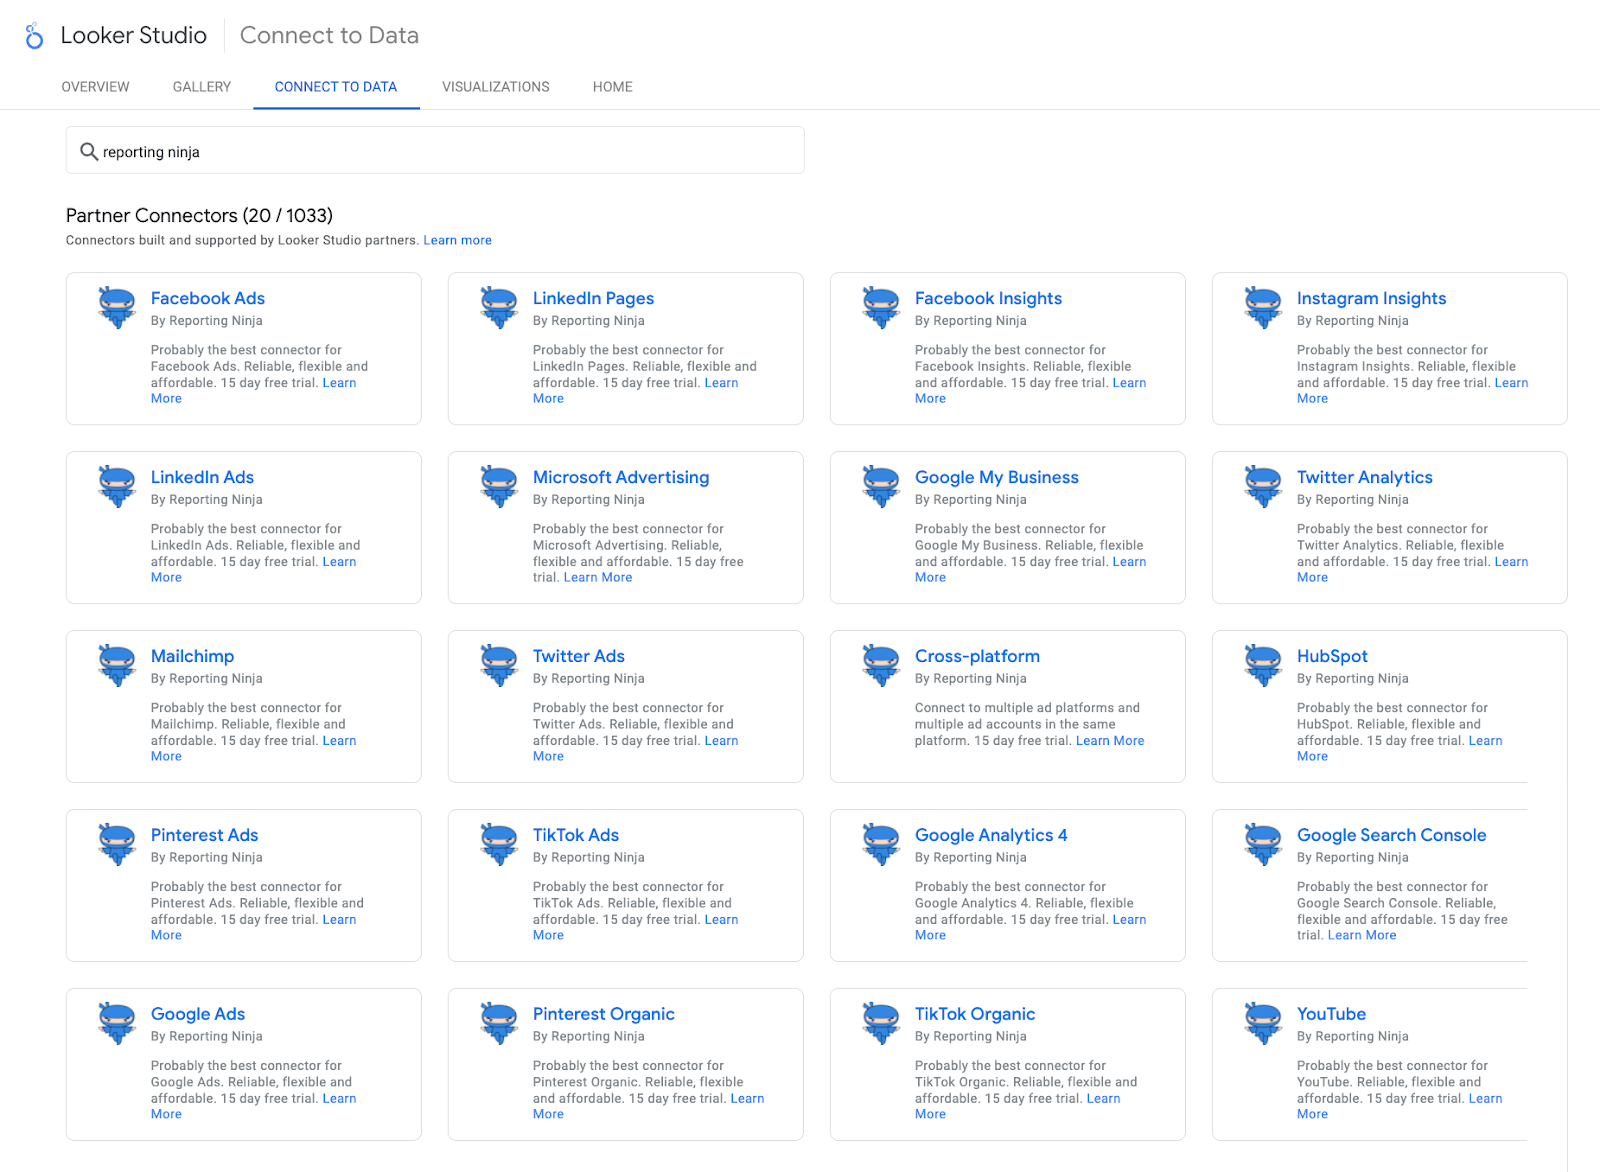Click the ninja icon on Facebook Insights card
The width and height of the screenshot is (1600, 1172).
[881, 307]
